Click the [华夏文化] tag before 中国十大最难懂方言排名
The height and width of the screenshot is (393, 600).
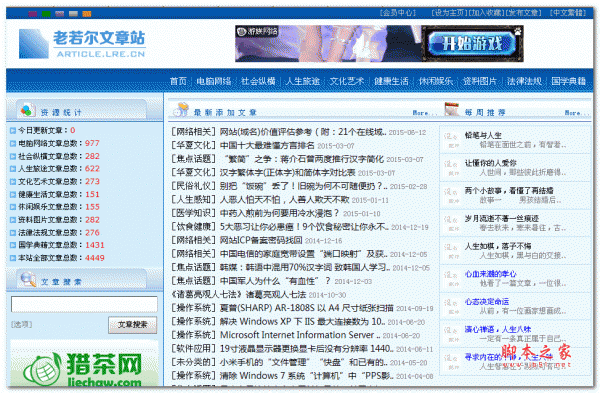194,146
